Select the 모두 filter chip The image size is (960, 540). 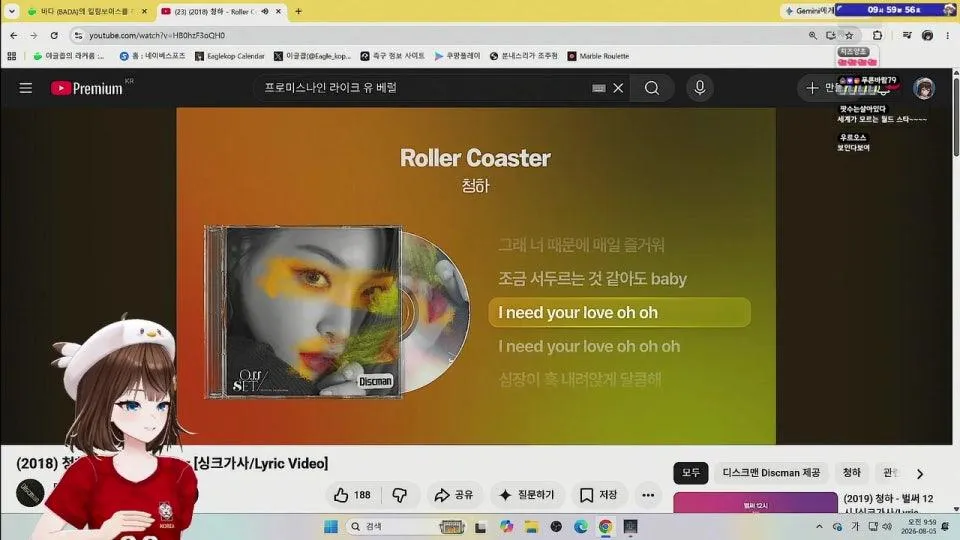691,473
